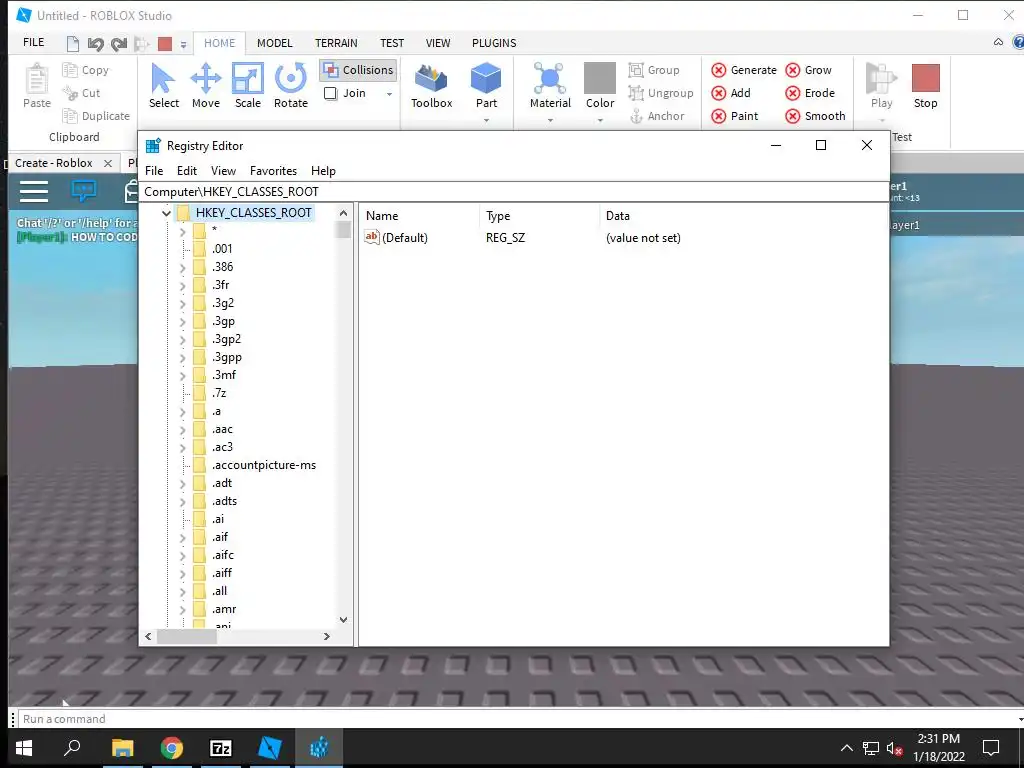
Task: Pick the Rotate tool
Action: [291, 86]
